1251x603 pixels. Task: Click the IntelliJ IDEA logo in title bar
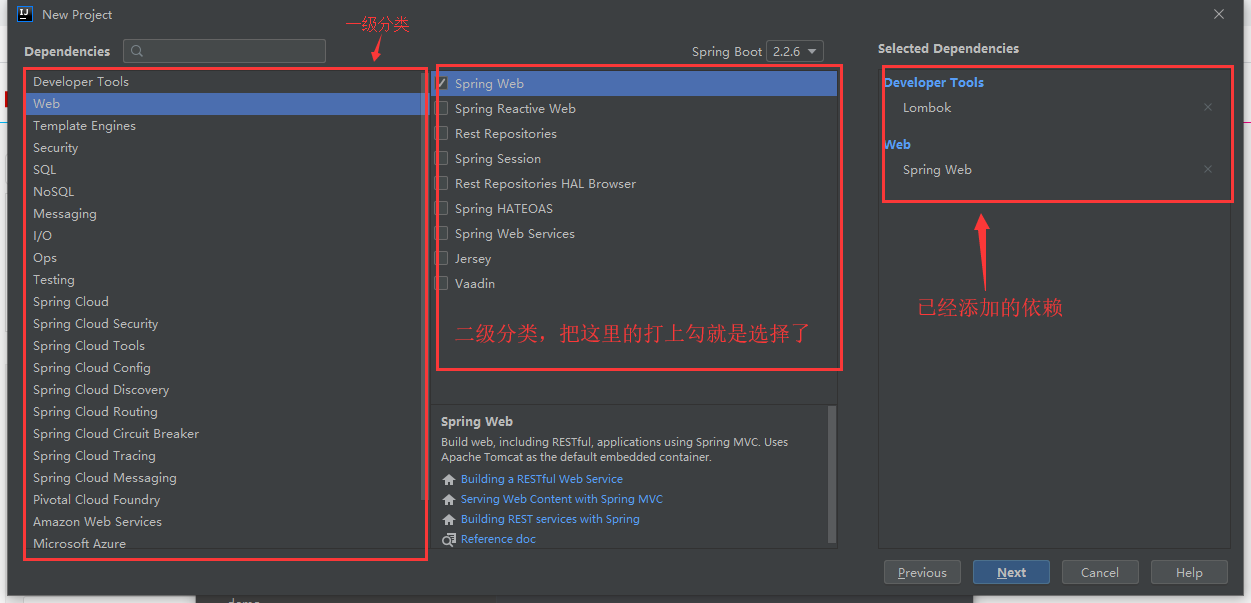[x=25, y=14]
